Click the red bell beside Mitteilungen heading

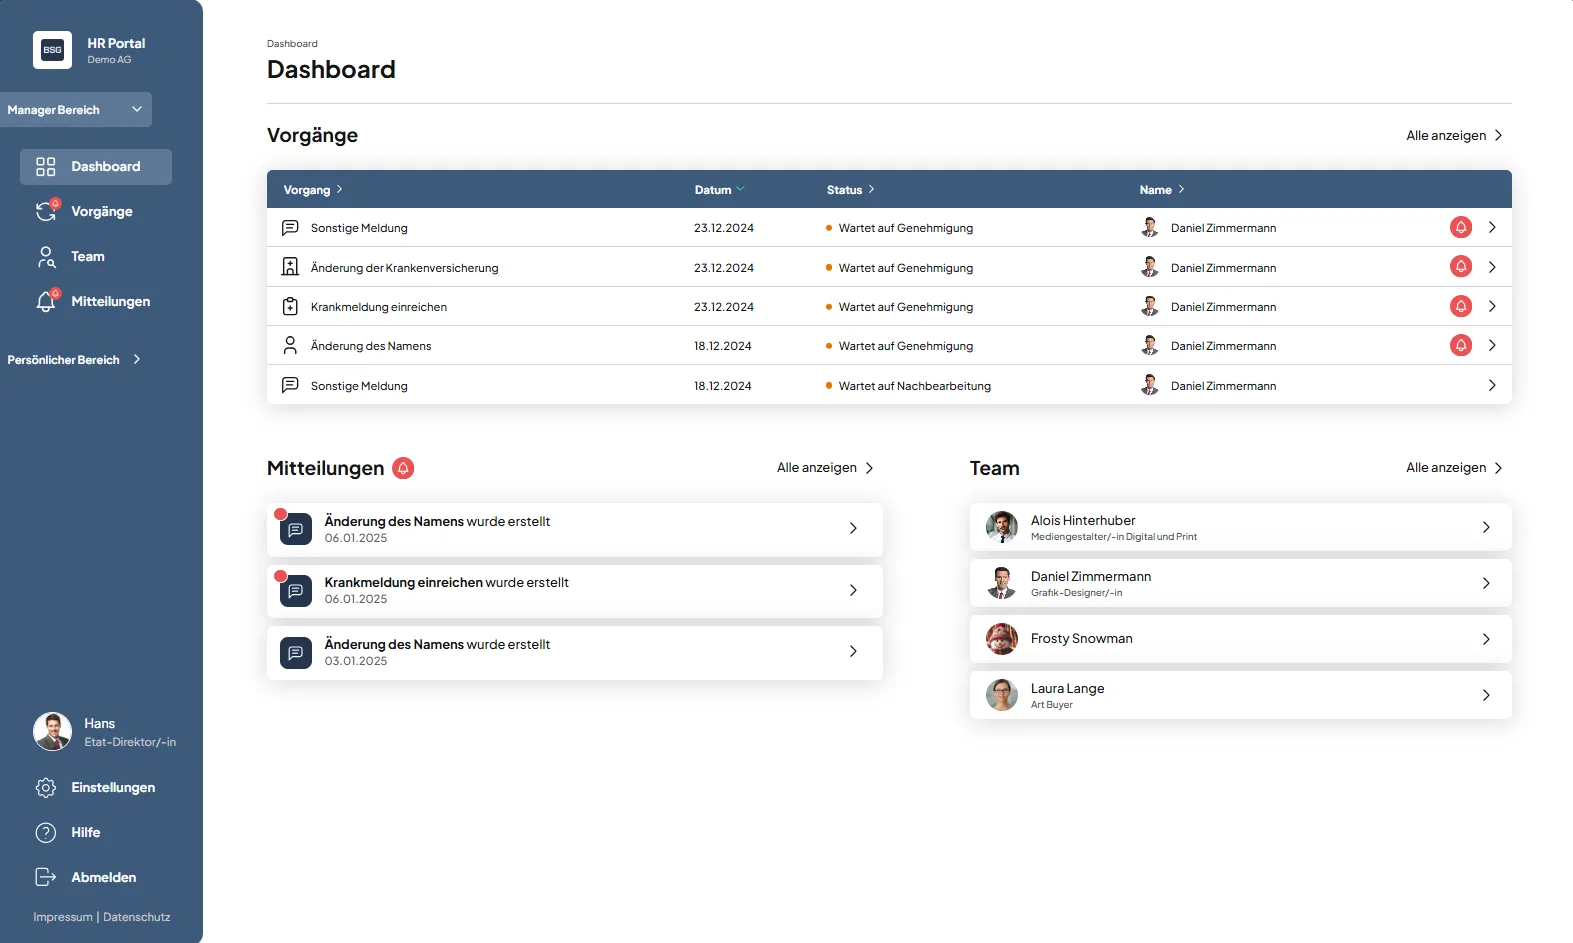click(403, 468)
